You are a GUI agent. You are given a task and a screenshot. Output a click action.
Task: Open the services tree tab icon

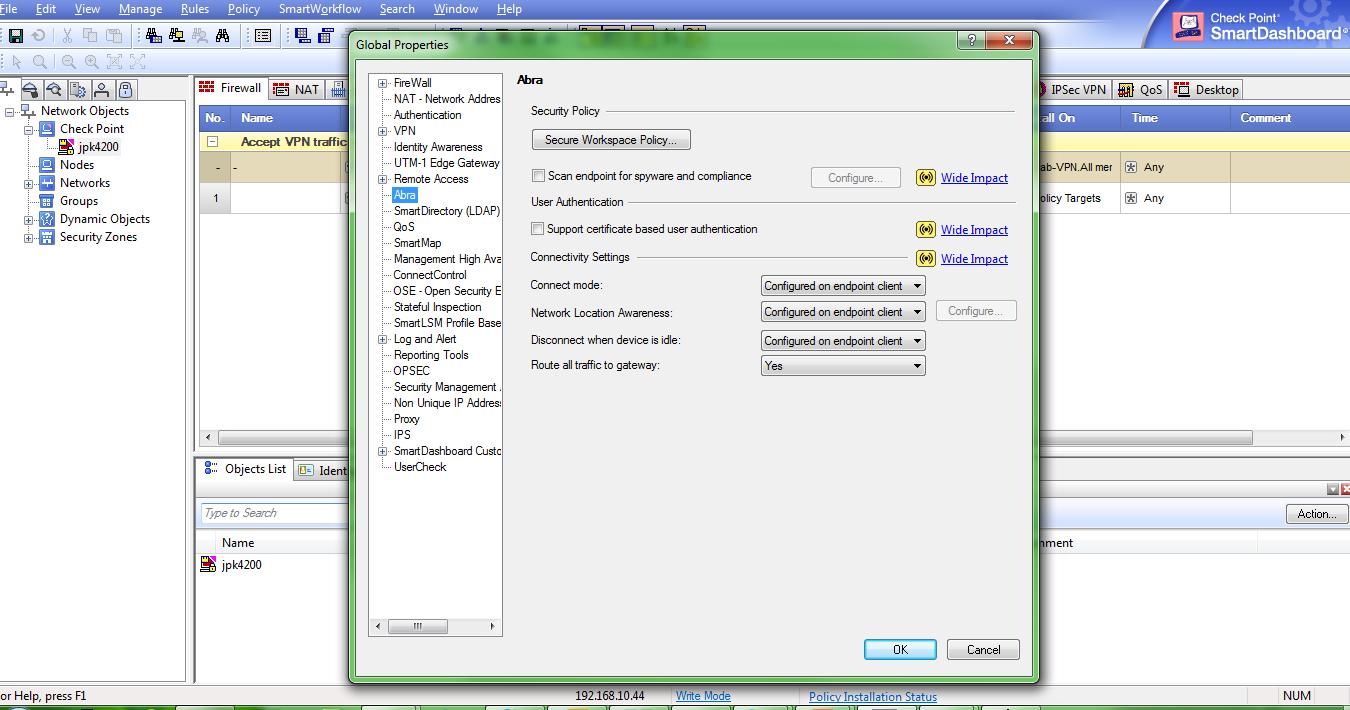tap(31, 90)
